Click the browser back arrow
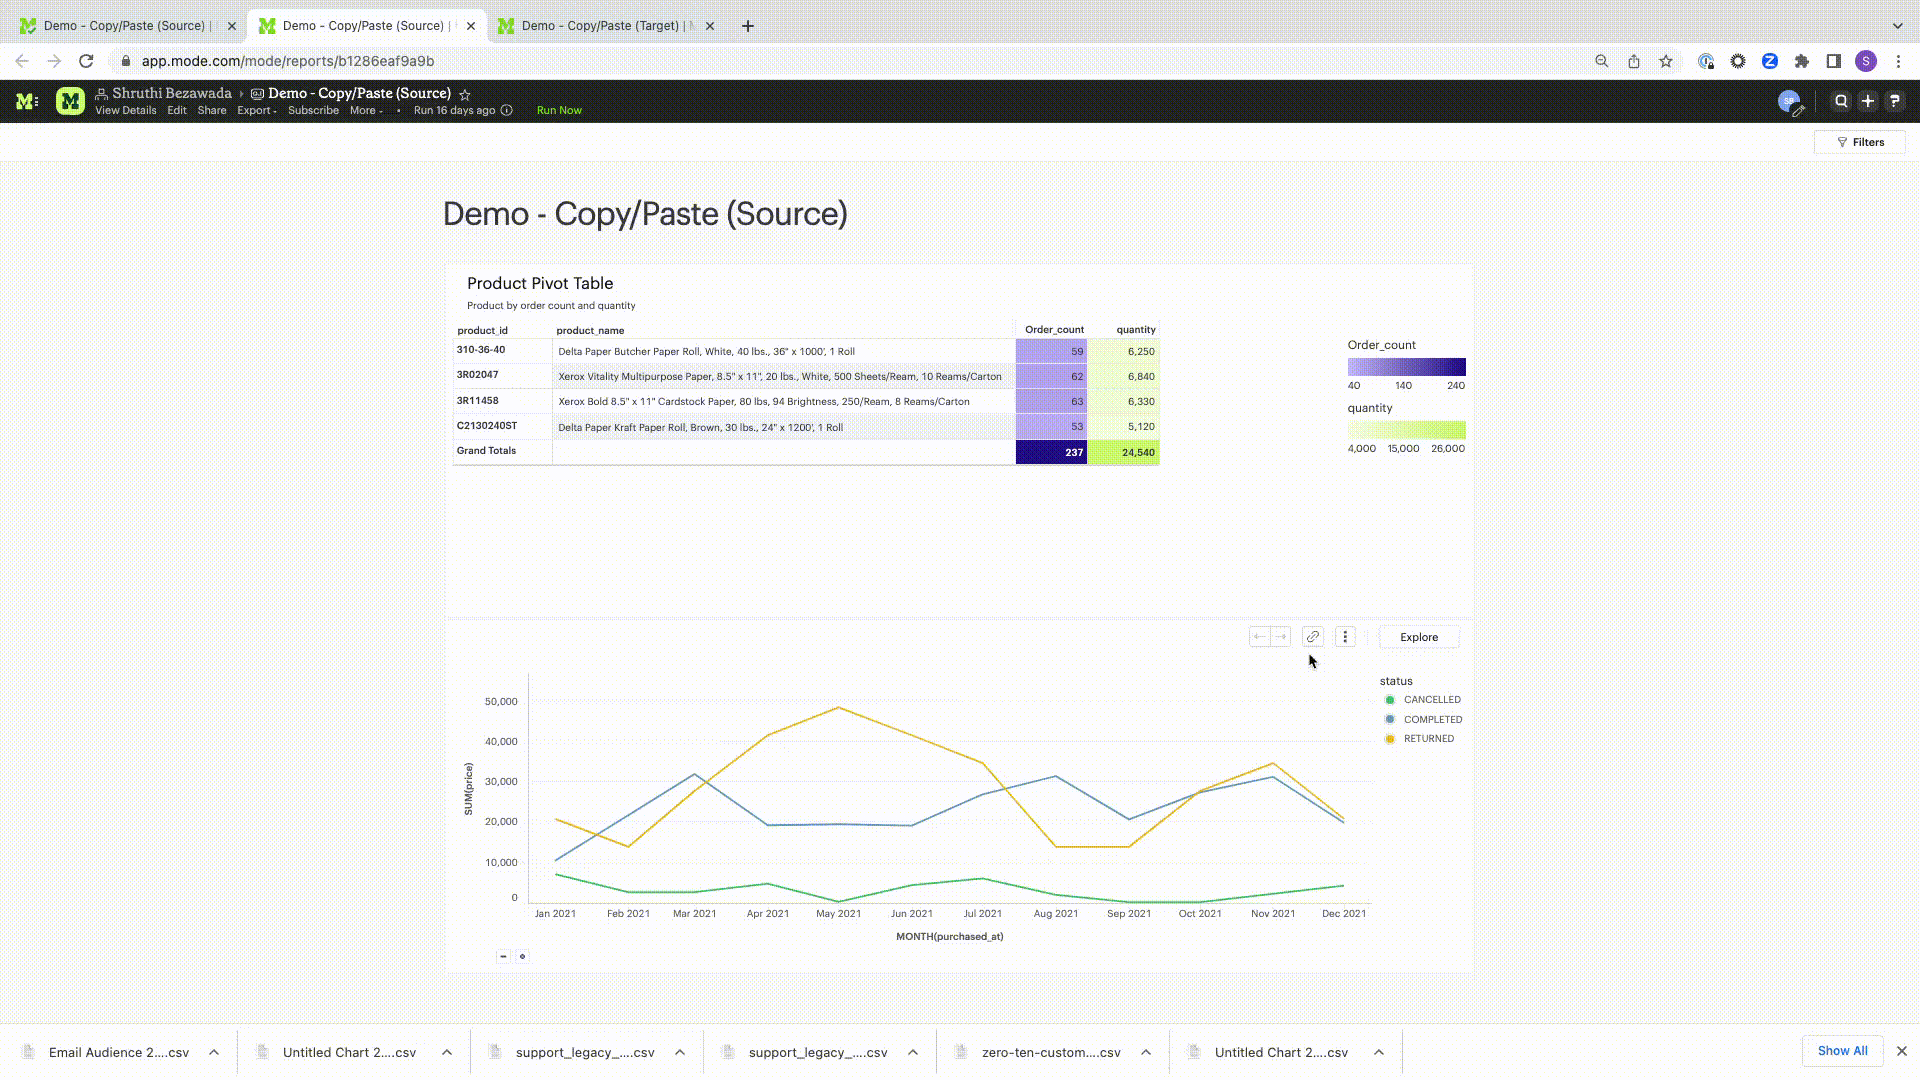The width and height of the screenshot is (1920, 1080). [x=22, y=61]
